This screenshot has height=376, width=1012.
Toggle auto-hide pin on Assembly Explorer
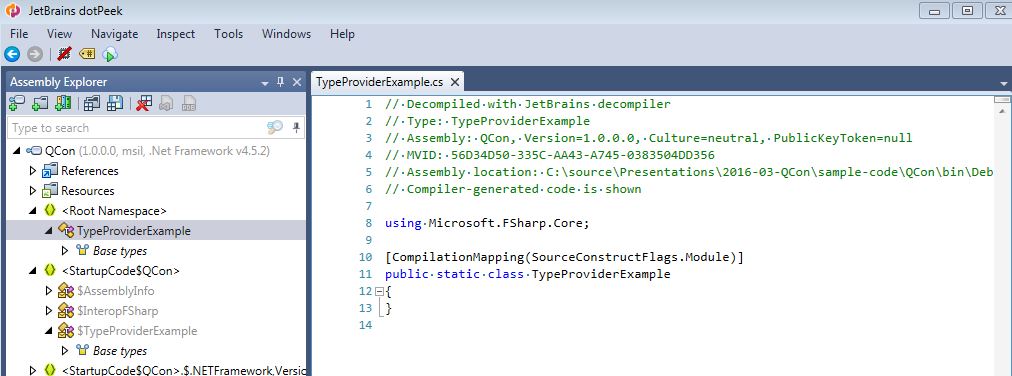pyautogui.click(x=281, y=82)
